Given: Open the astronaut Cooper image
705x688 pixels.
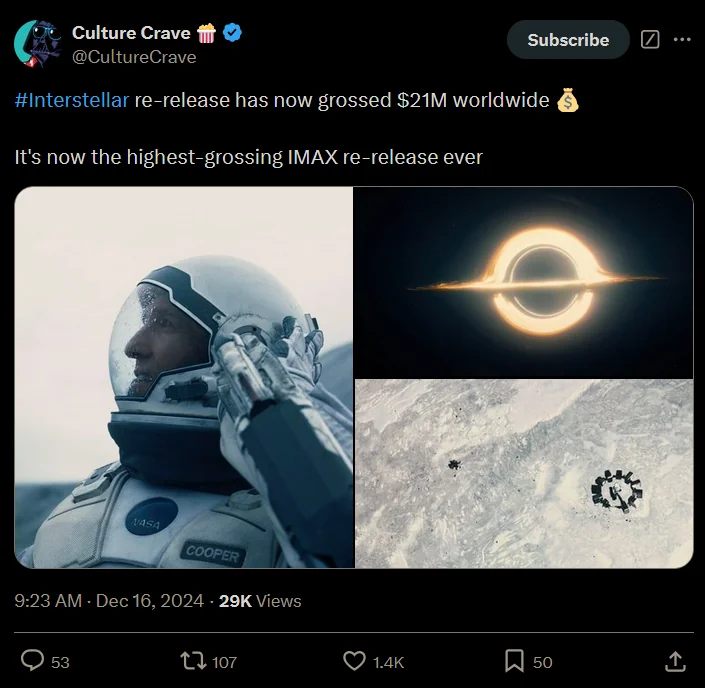Looking at the screenshot, I should point(184,377).
